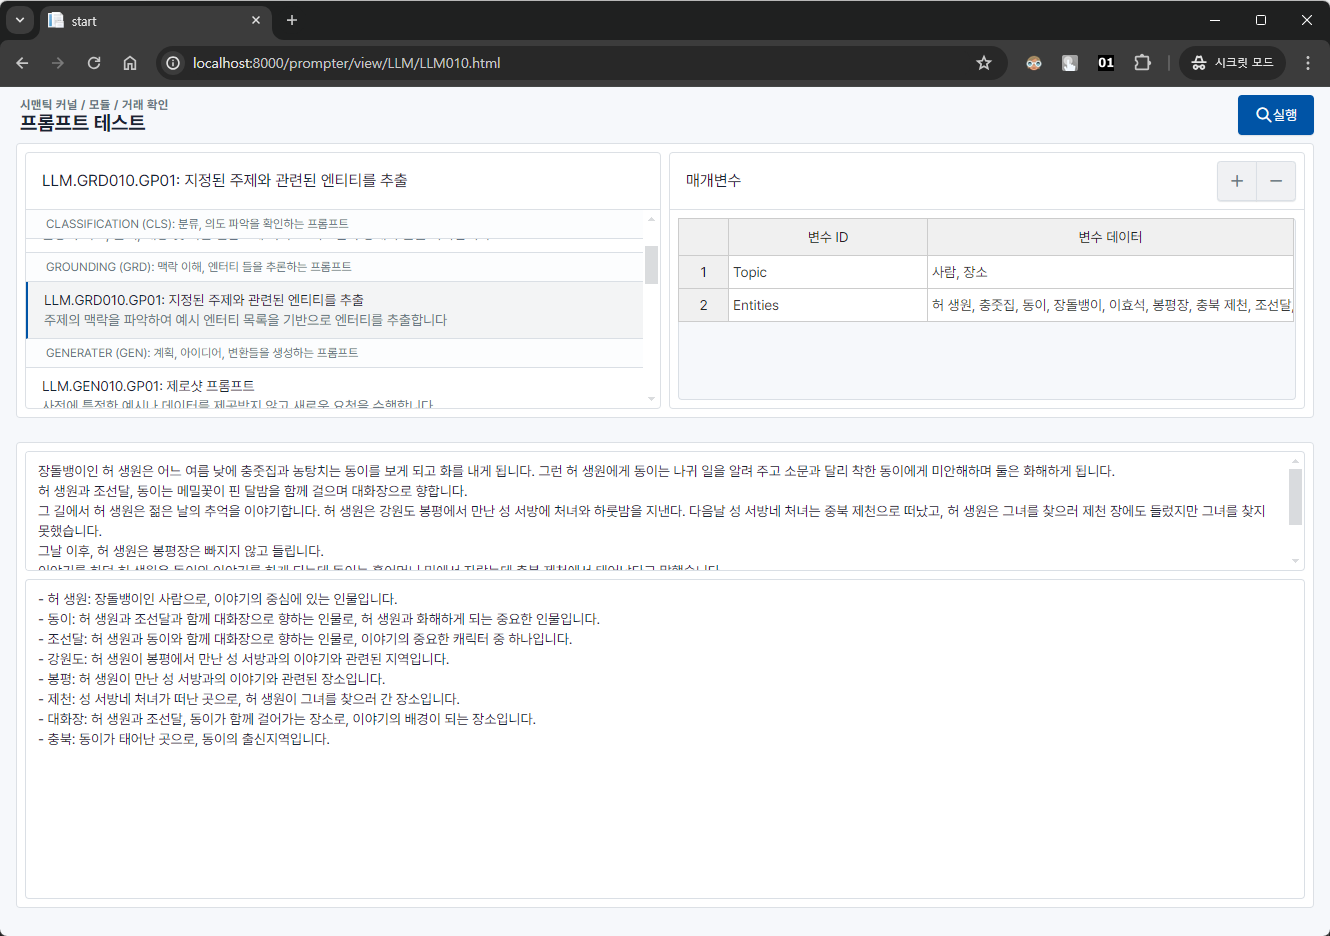Select LLM.GRD010.GP01 prompt list item
Viewport: 1330px width, 936px height.
(x=335, y=310)
